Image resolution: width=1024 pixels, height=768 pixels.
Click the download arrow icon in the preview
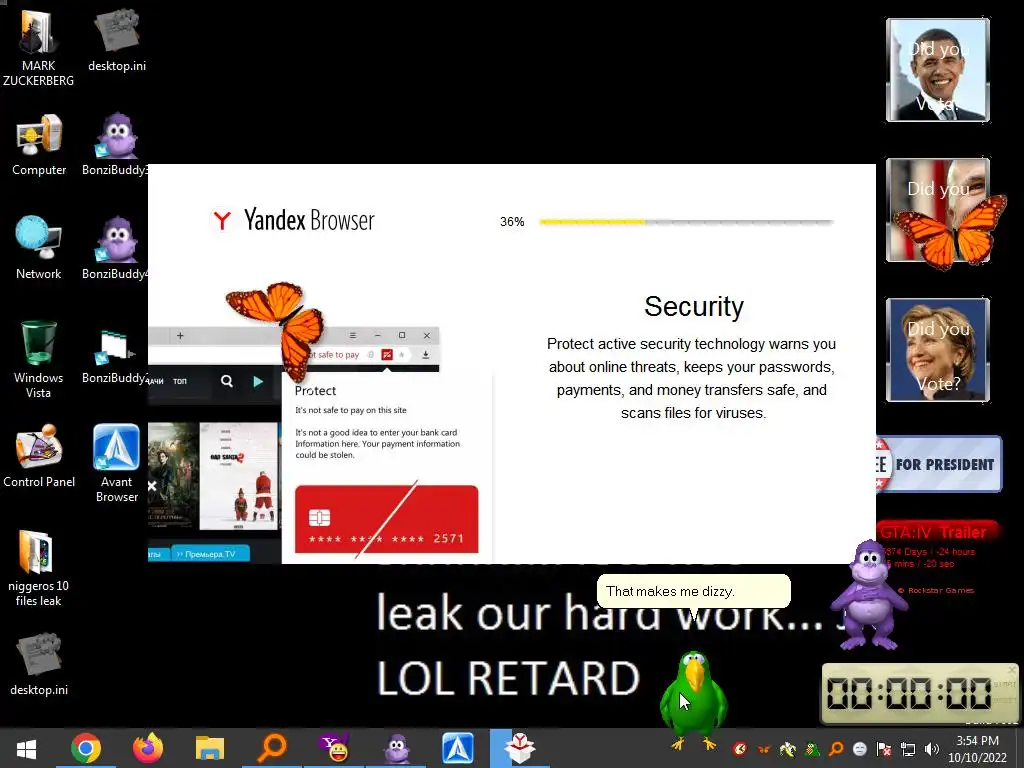(425, 355)
